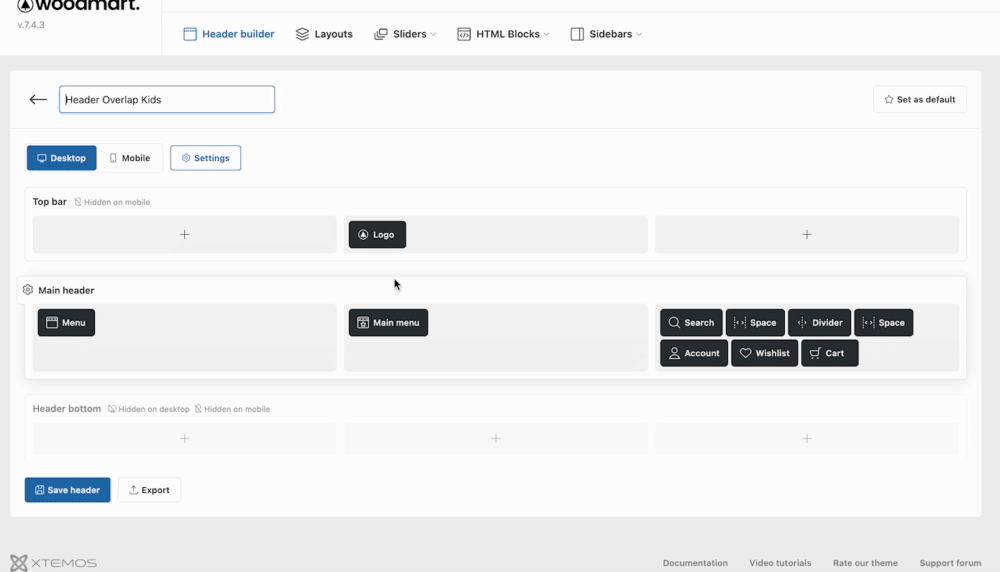Expand the Sidebars dropdown menu
Screen dimensions: 1000x572
(606, 34)
